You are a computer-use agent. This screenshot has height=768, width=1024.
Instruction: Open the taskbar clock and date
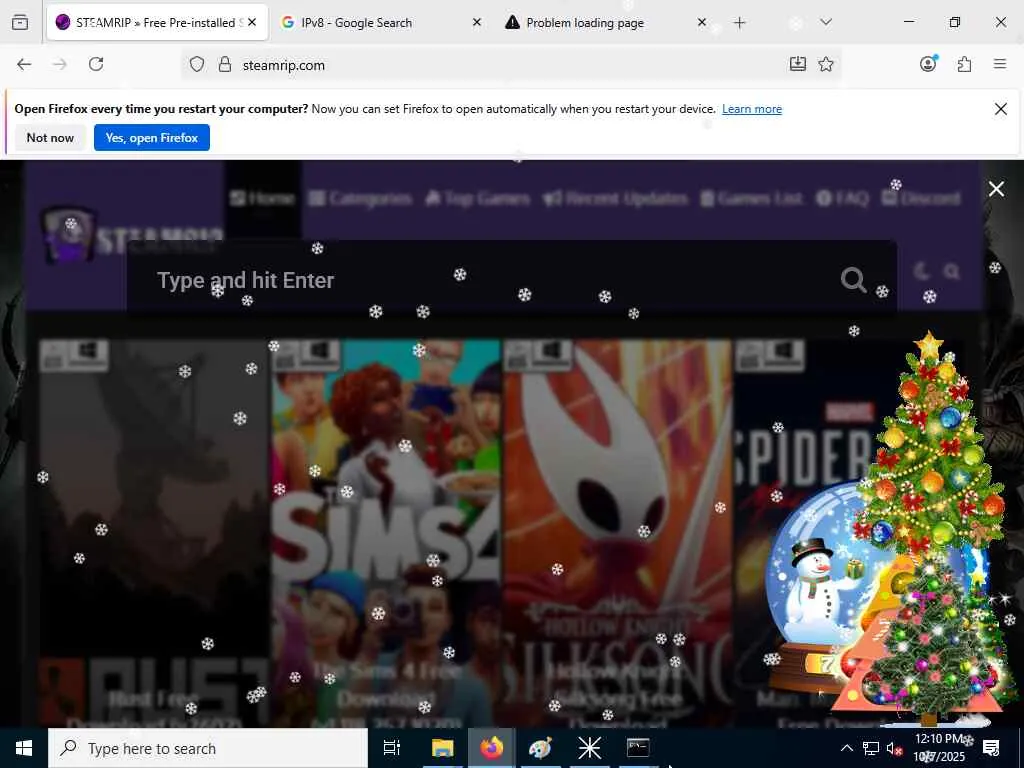tap(940, 748)
